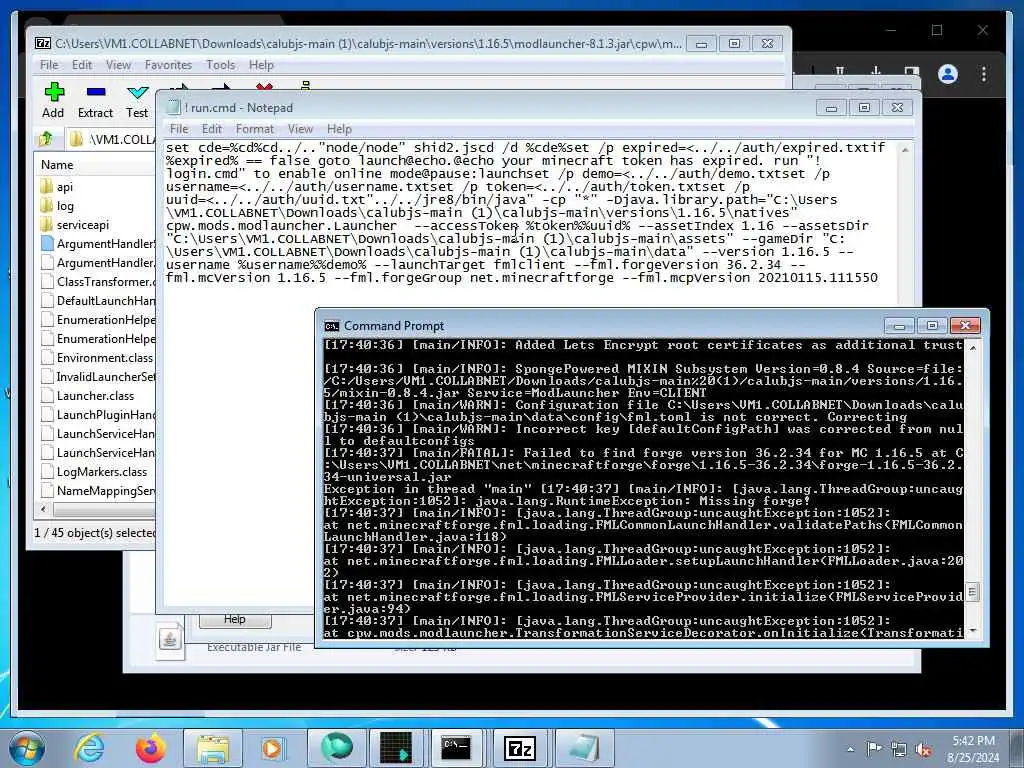
Task: Click the Command Prompt scrollbar up arrow
Action: coord(972,347)
